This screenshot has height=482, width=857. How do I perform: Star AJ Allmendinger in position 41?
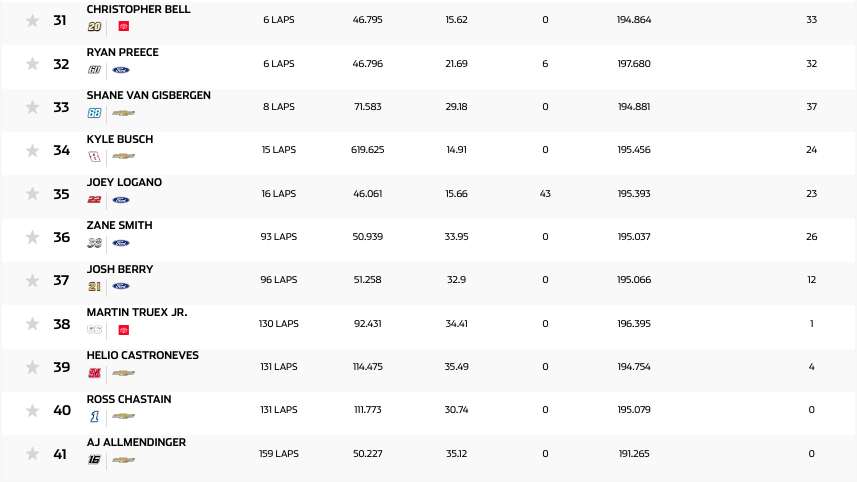[32, 454]
